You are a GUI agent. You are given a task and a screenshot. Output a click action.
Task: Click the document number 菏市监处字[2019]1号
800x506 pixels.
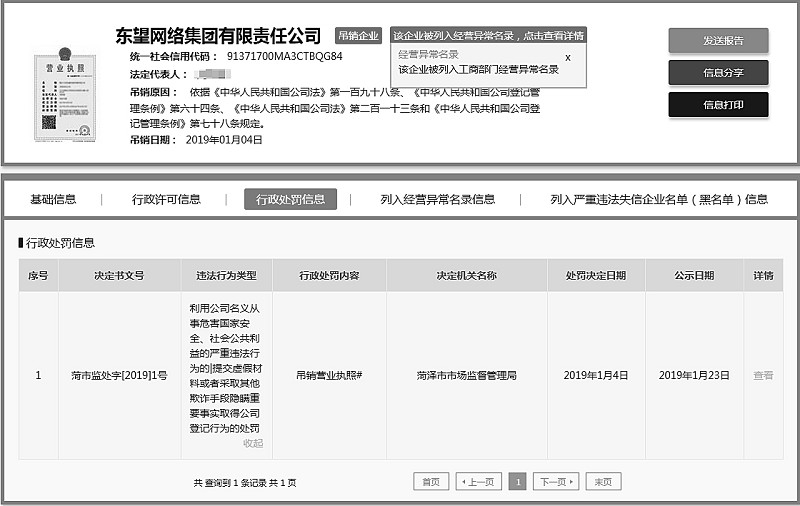pos(119,375)
